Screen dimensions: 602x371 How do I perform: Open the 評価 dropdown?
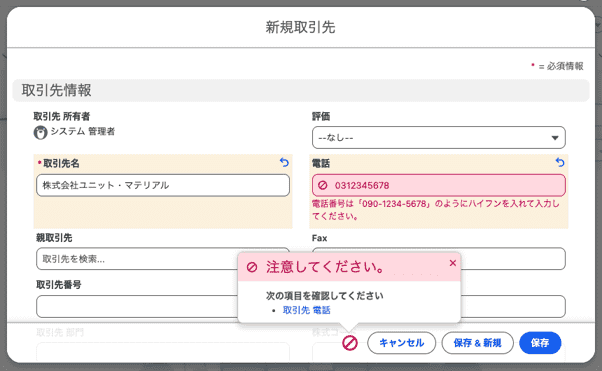pos(438,137)
